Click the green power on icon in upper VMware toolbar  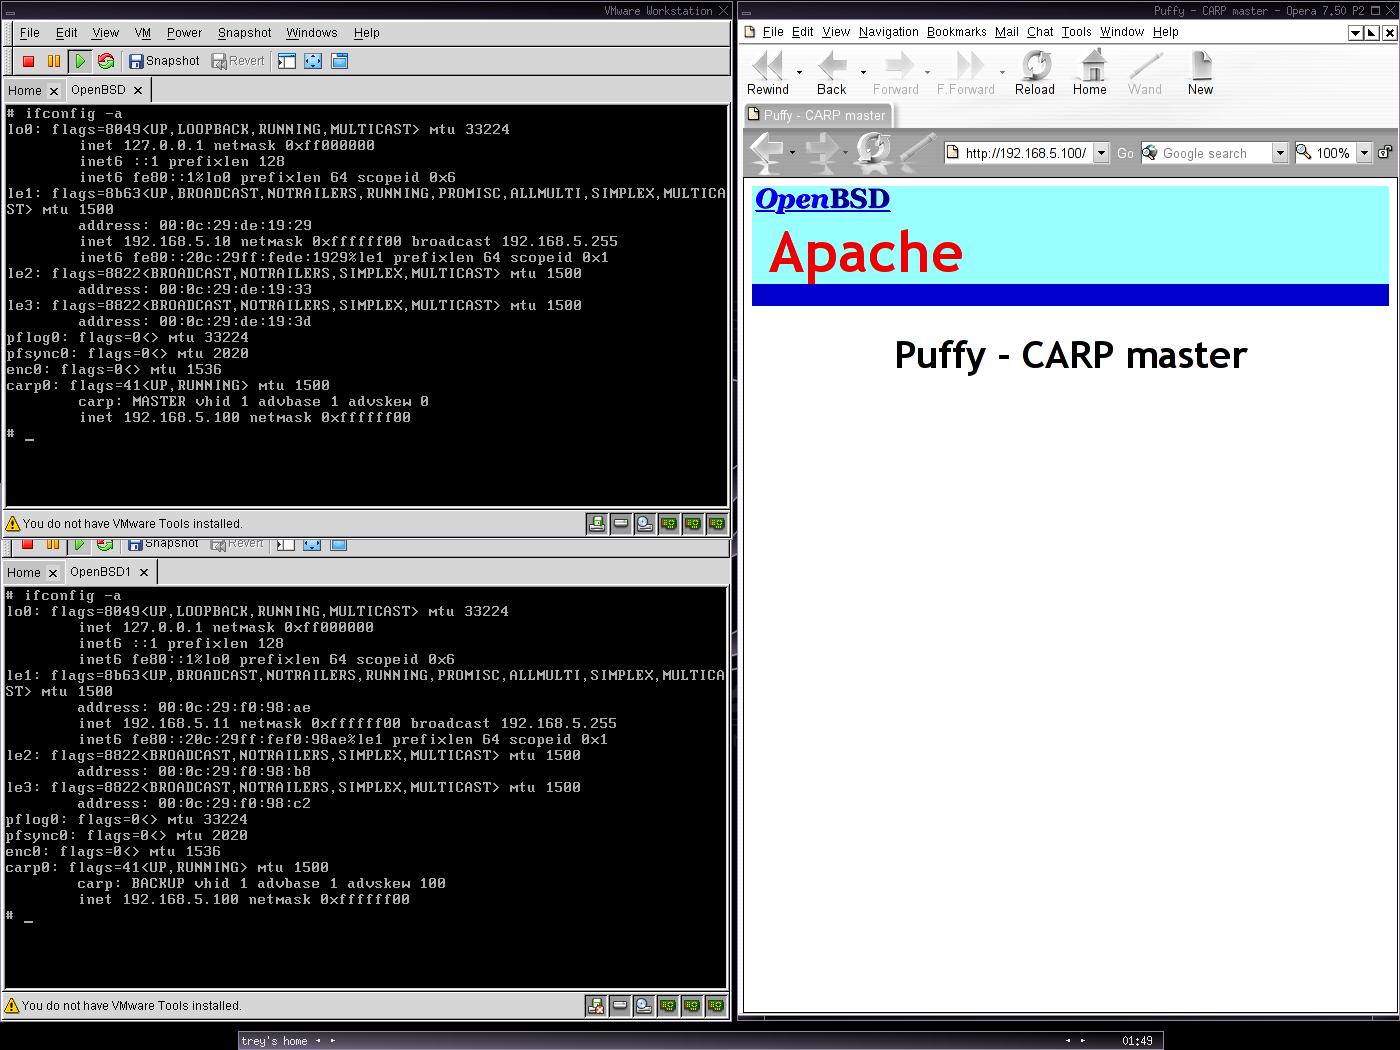pyautogui.click(x=80, y=61)
